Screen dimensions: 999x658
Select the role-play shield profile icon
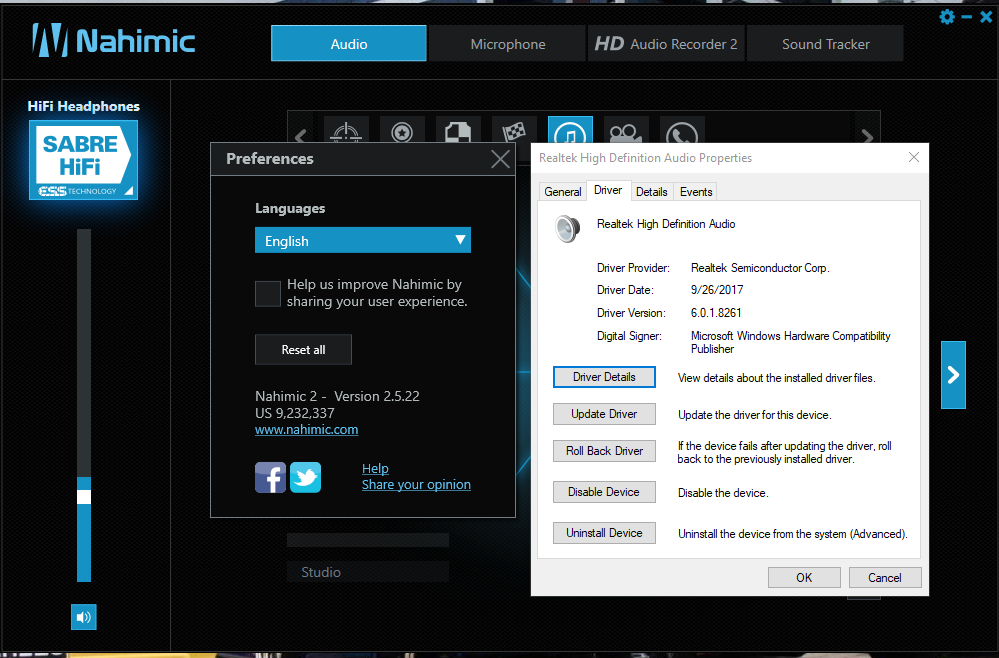tap(458, 130)
